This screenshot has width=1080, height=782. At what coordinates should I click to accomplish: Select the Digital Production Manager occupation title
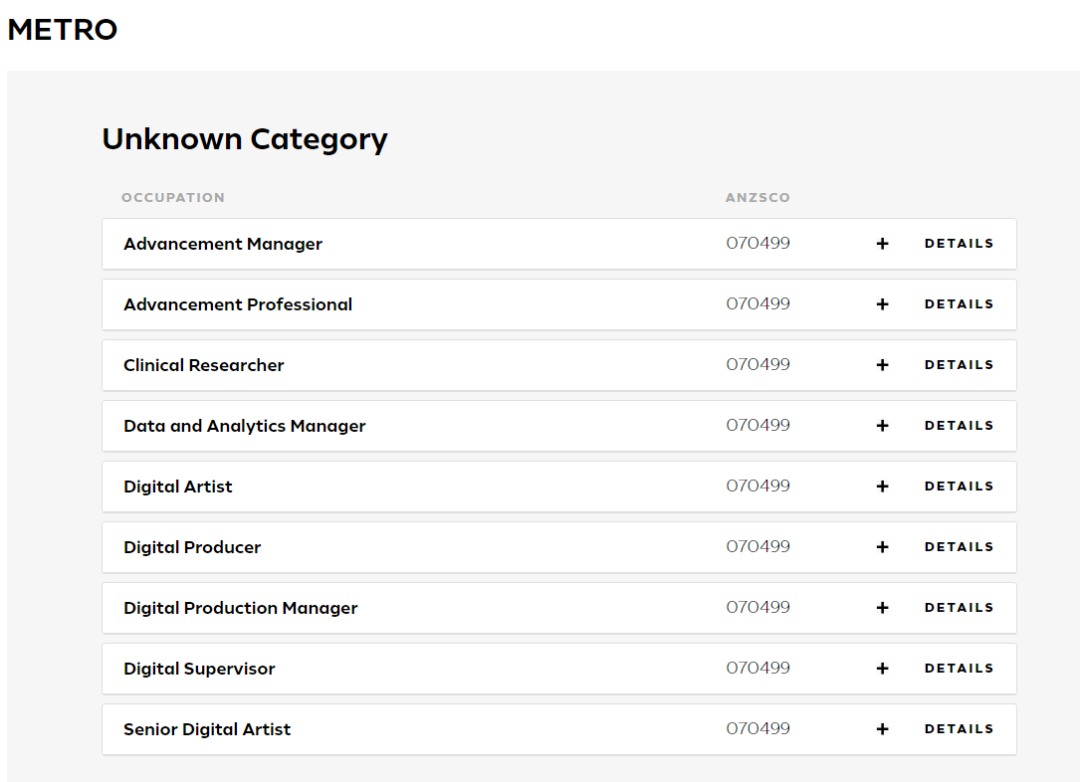pyautogui.click(x=240, y=608)
